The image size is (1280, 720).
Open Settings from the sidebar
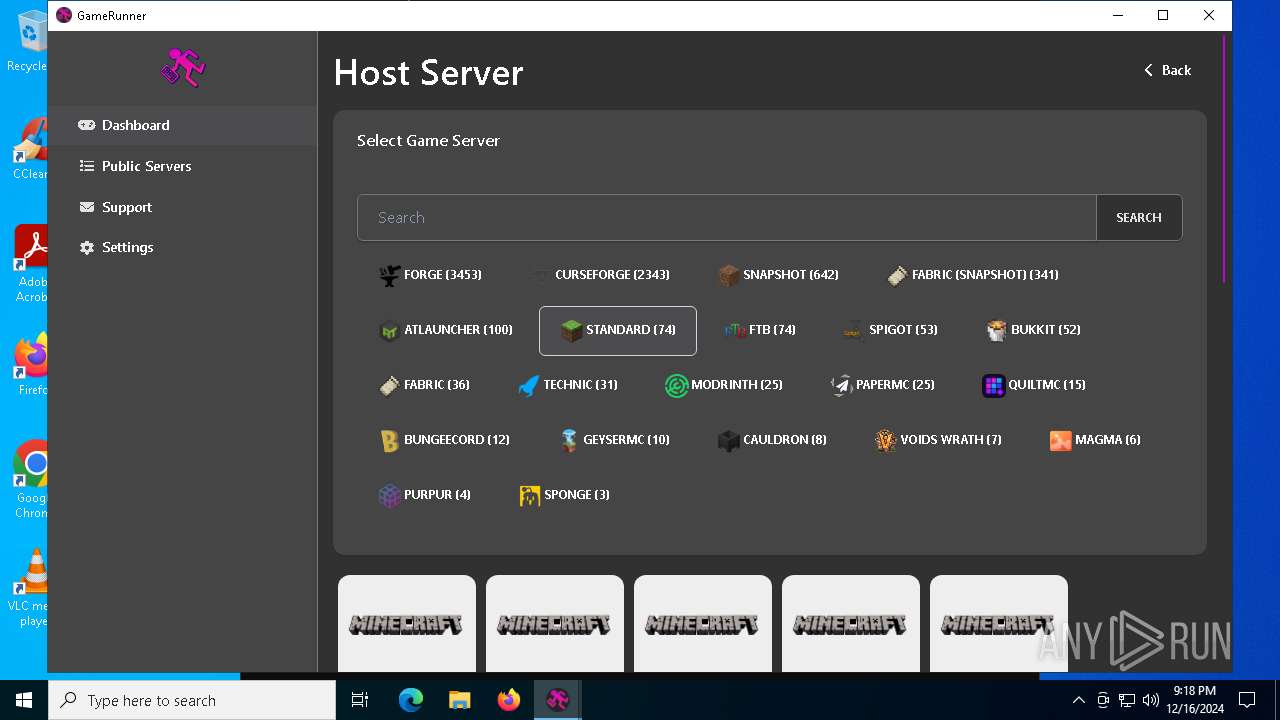pos(183,247)
